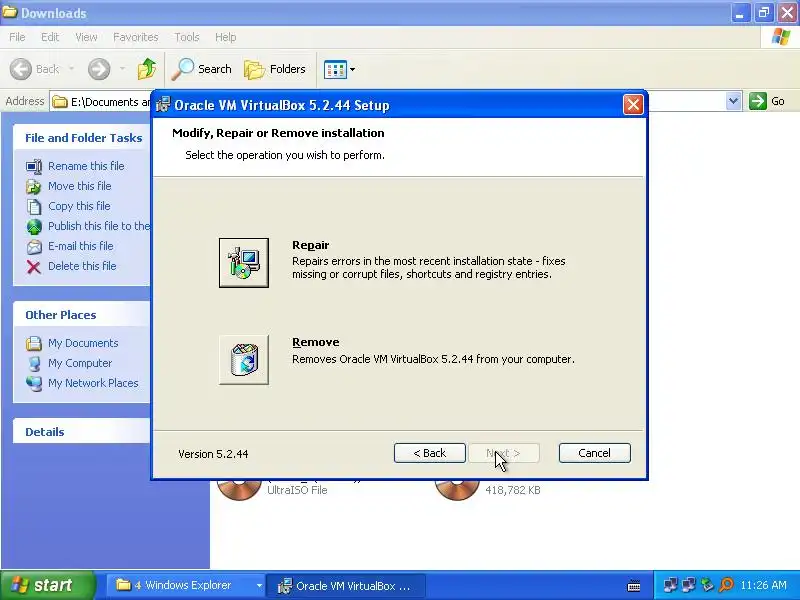Expand the Windows Explorer taskbar group arrow
The width and height of the screenshot is (800, 600).
click(x=259, y=586)
